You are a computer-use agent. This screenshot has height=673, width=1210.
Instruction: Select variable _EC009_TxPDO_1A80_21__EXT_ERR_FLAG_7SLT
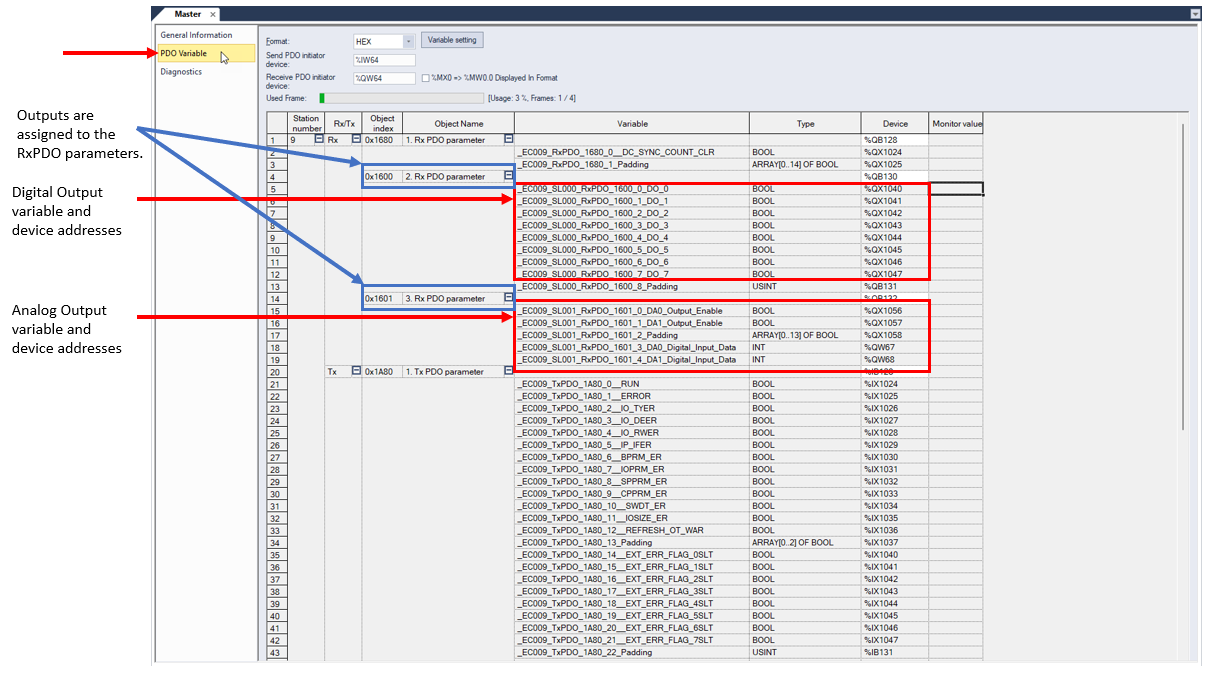pos(632,640)
